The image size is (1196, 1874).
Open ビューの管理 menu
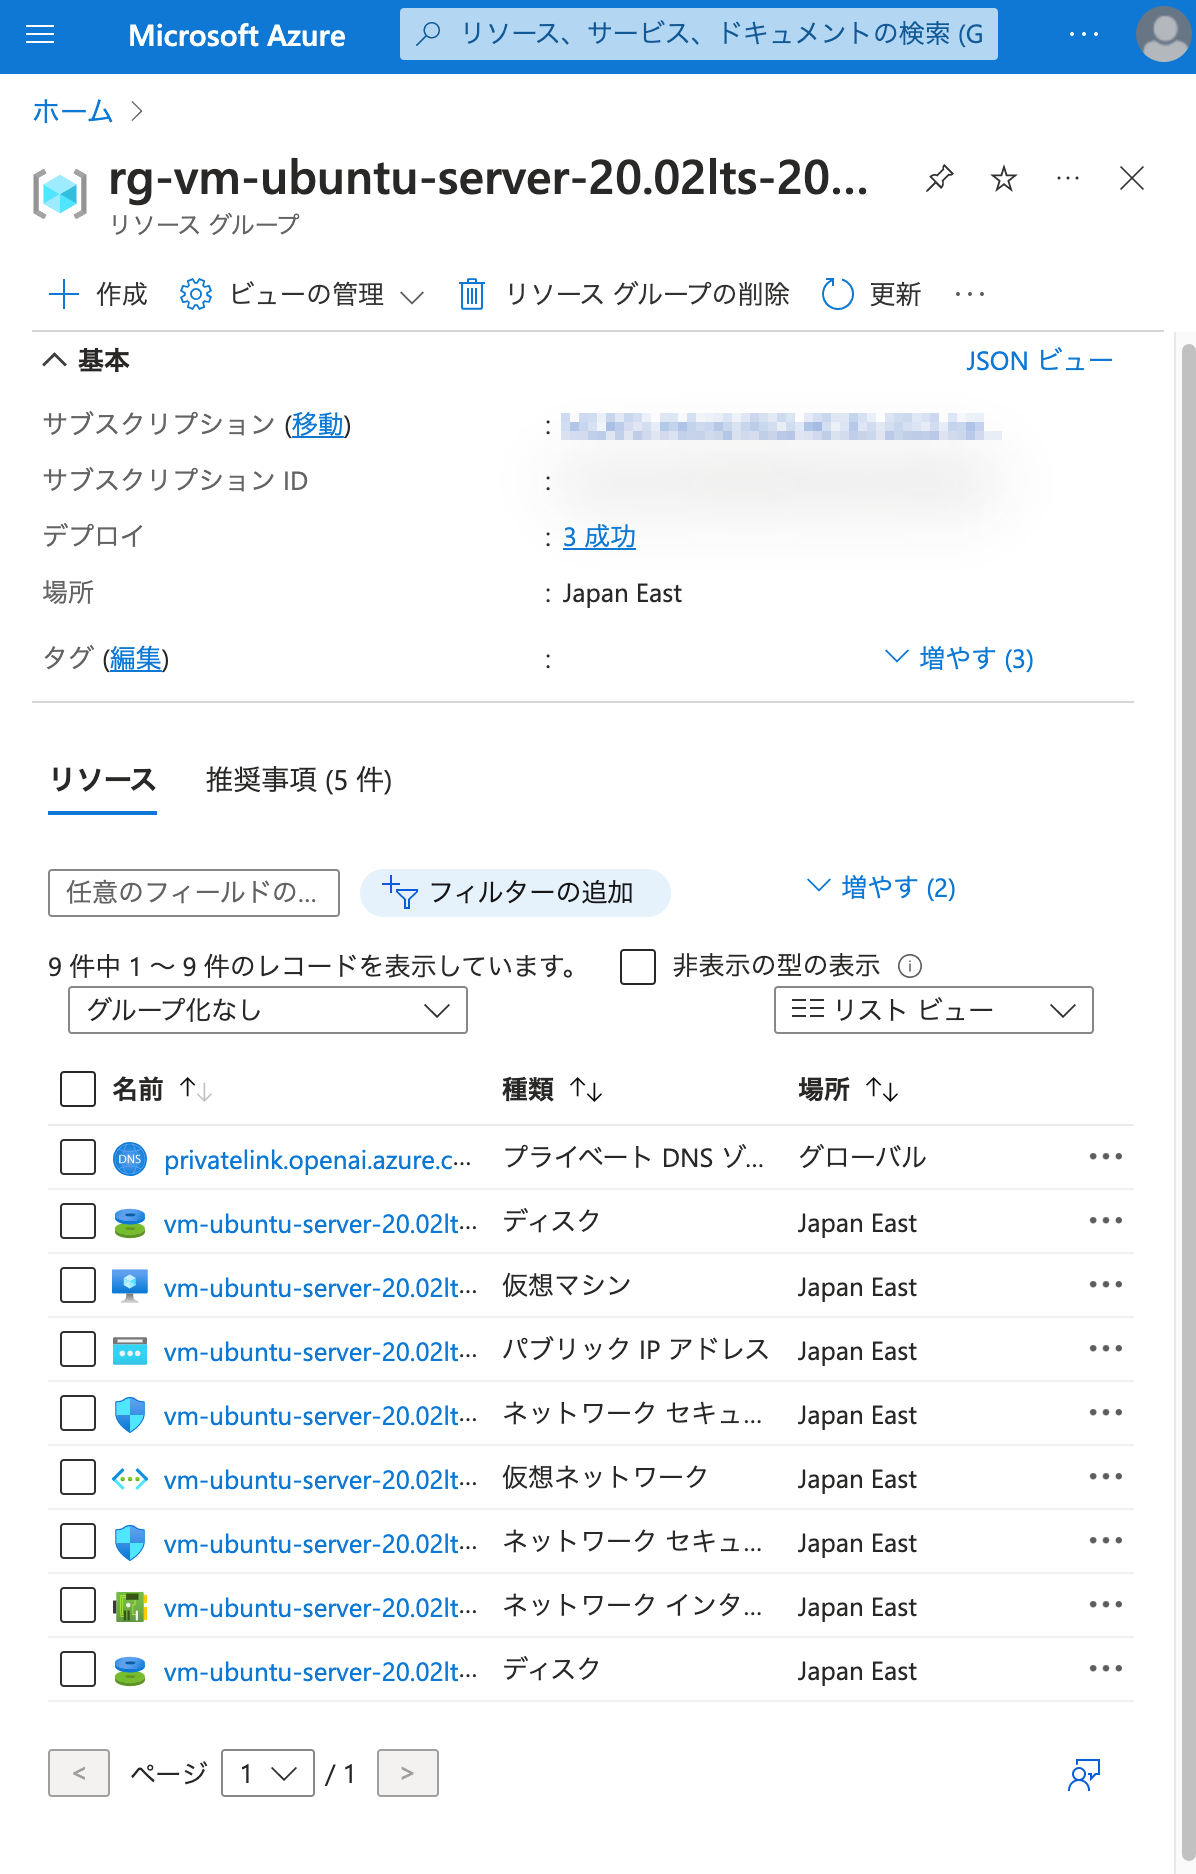pyautogui.click(x=302, y=294)
